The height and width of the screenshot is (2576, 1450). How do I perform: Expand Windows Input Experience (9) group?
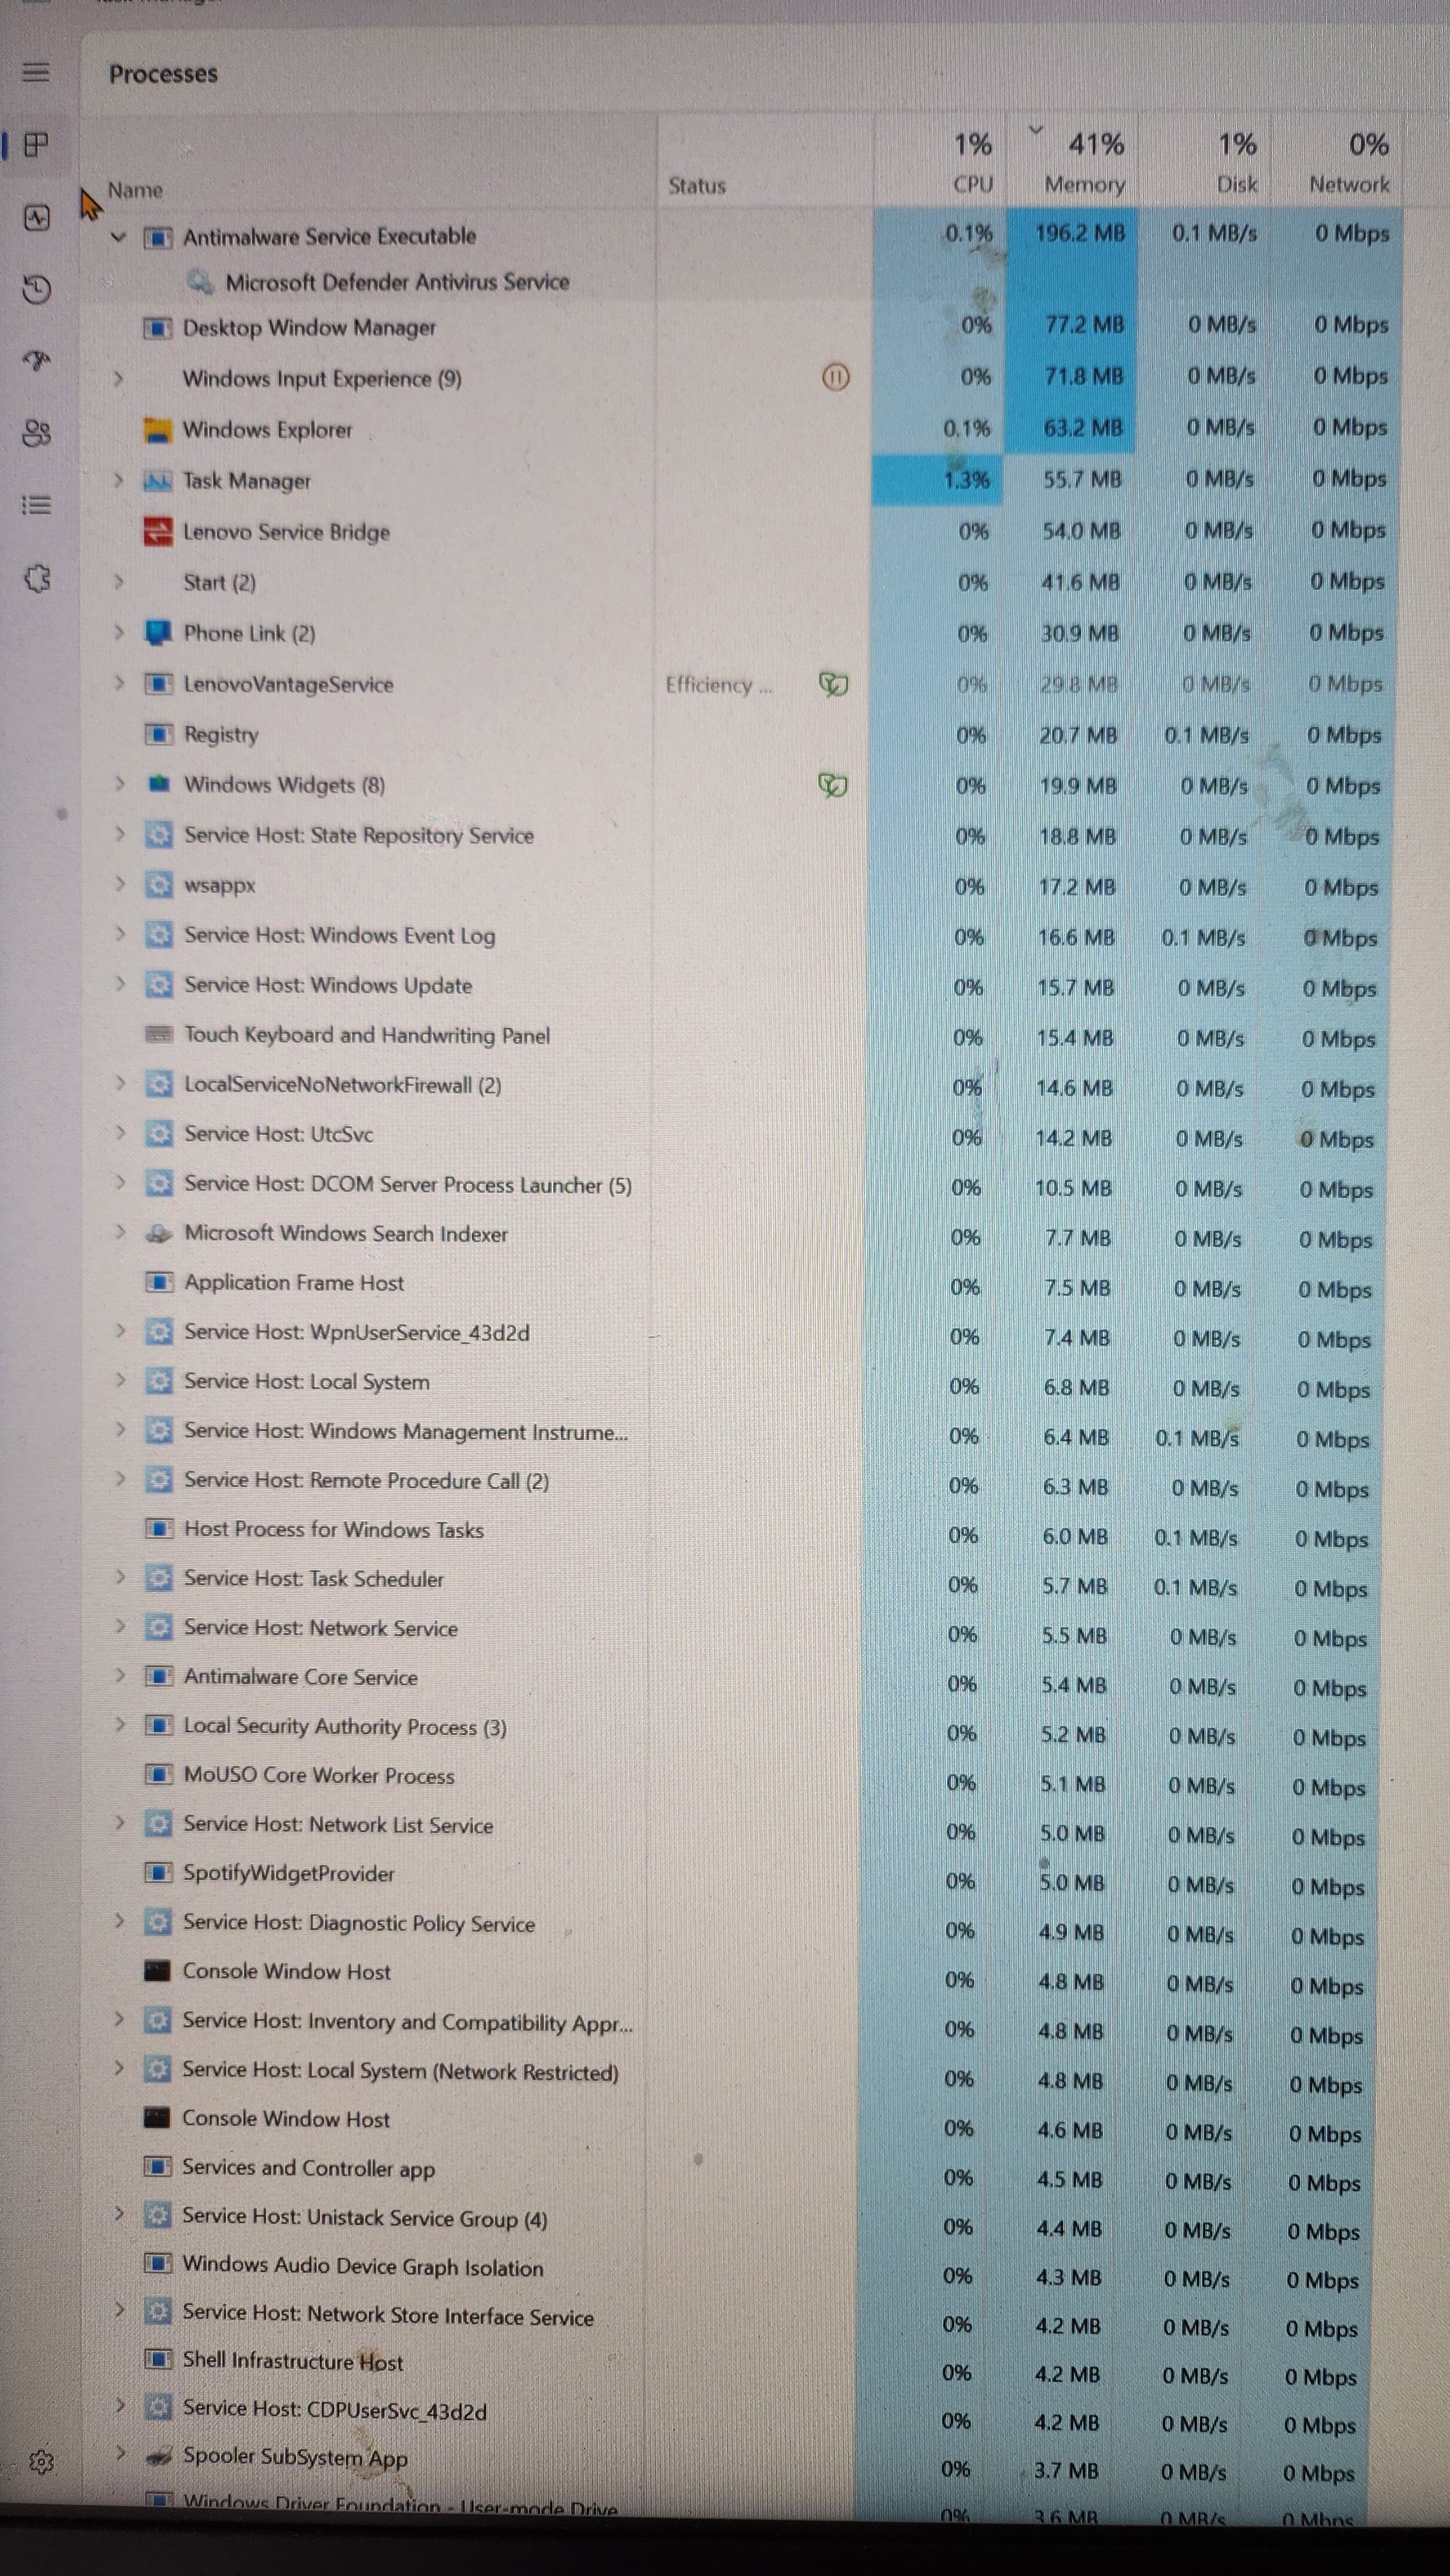tap(118, 378)
